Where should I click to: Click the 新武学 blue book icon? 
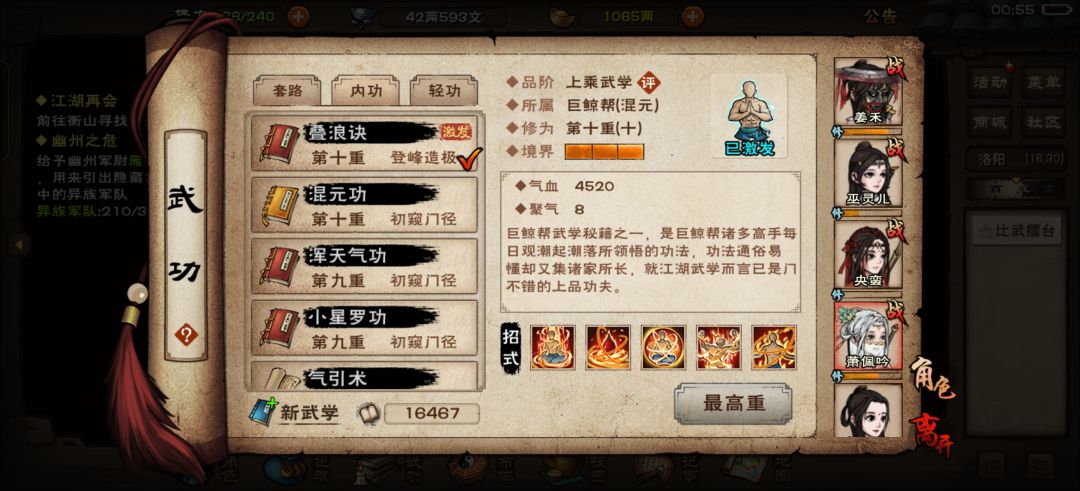(x=262, y=411)
